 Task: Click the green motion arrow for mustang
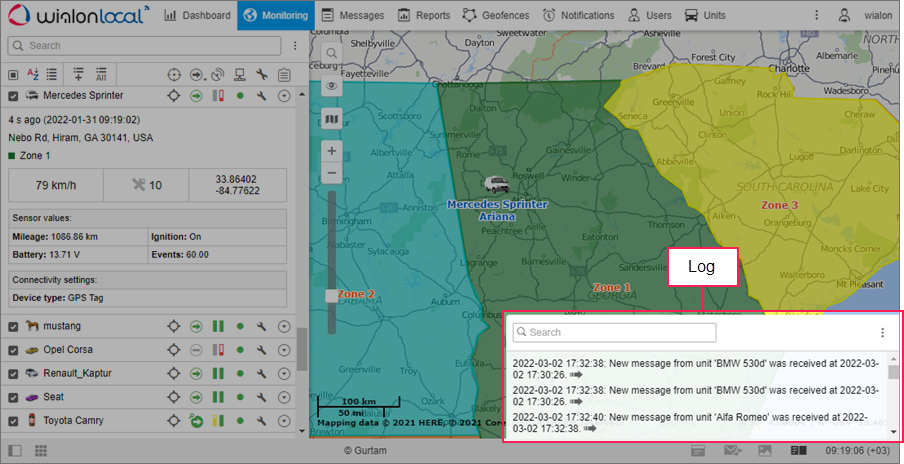coord(196,327)
